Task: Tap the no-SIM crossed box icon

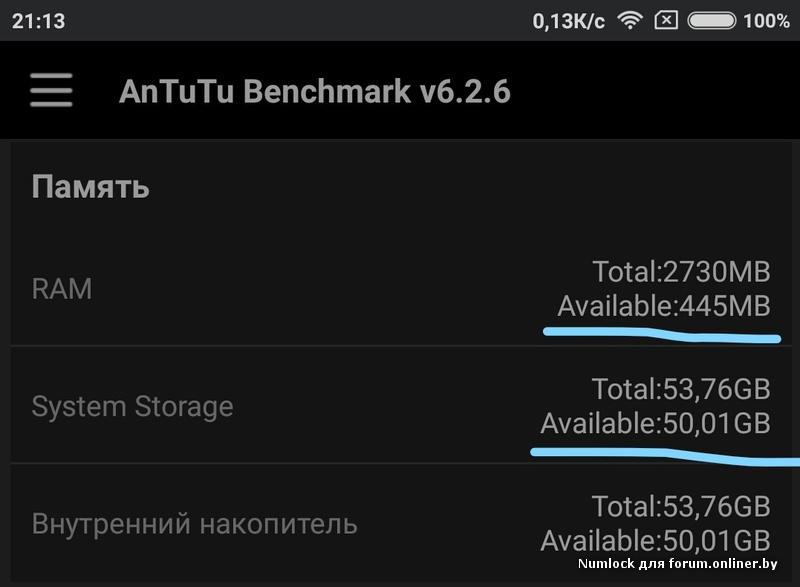Action: click(x=667, y=20)
